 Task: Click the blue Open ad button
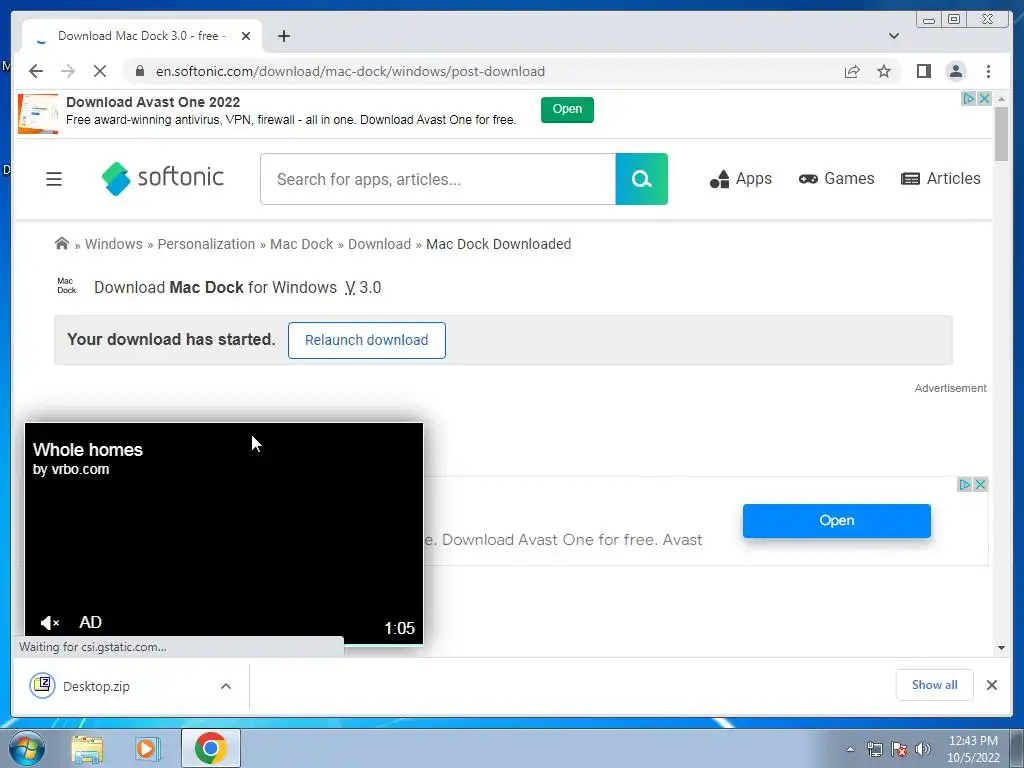(837, 520)
